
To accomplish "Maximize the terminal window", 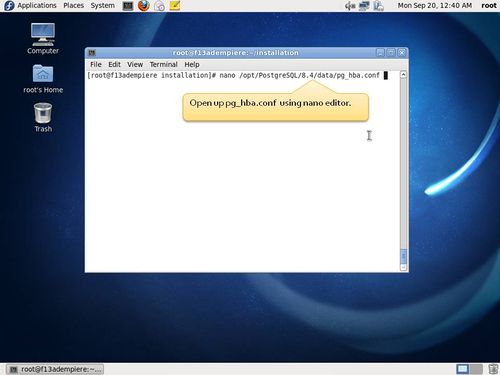I will [x=391, y=53].
